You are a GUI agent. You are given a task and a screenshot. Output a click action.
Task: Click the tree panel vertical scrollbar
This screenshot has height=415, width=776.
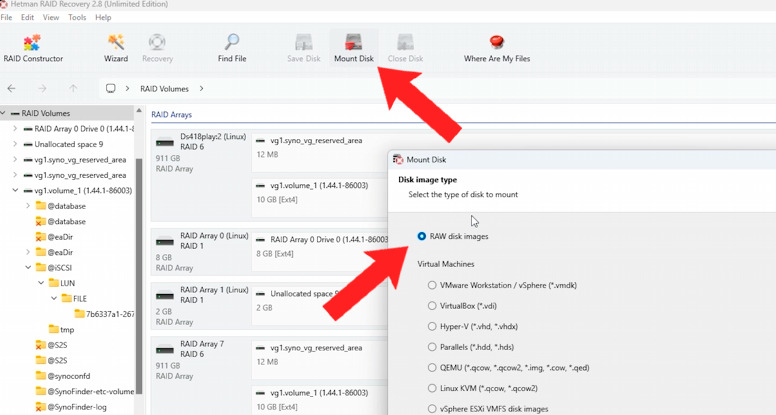[139, 277]
